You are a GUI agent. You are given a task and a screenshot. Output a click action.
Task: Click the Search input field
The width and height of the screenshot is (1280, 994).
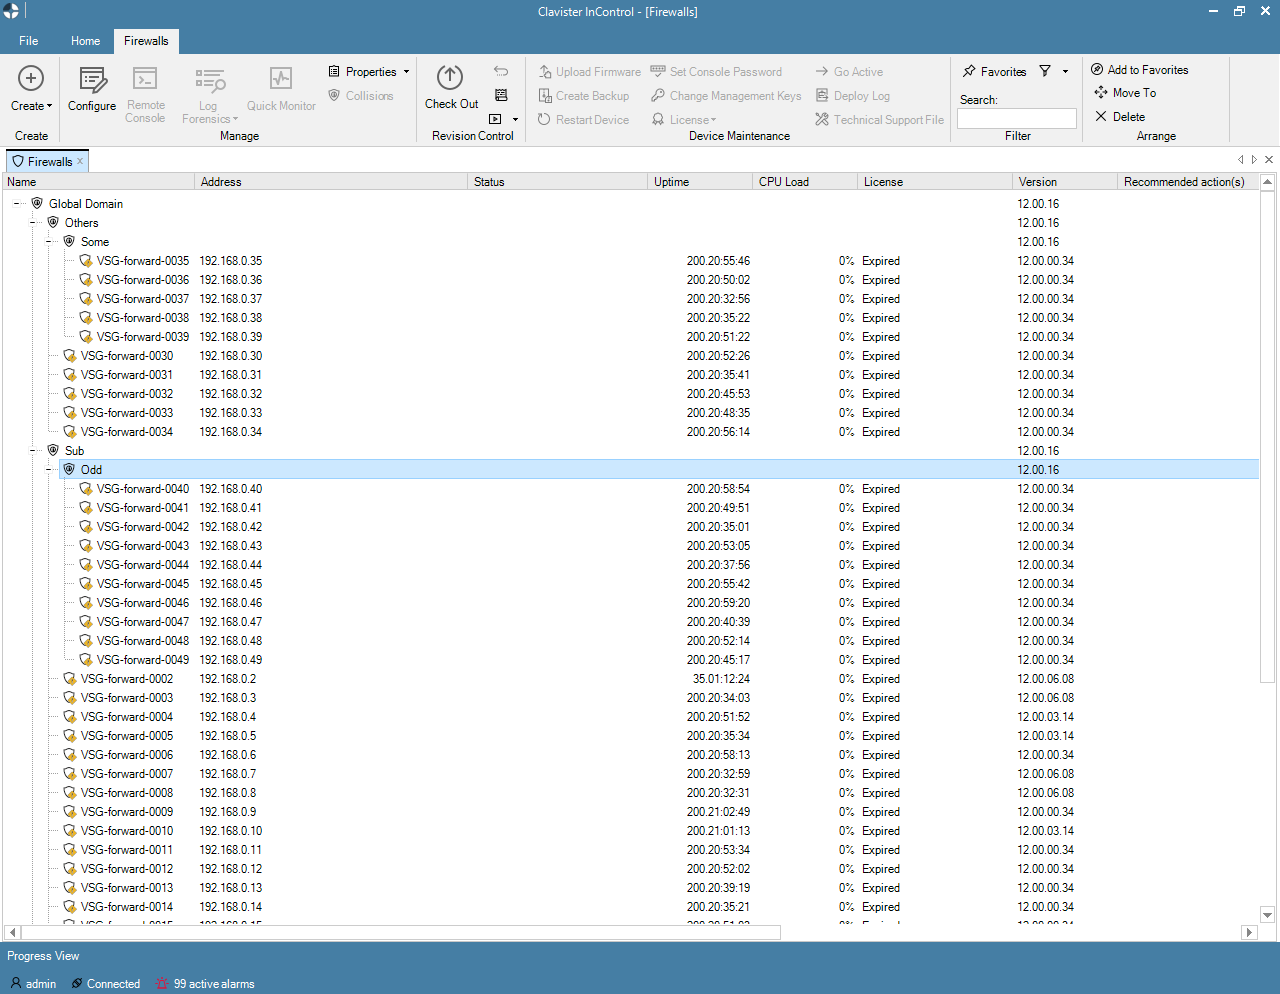click(x=1017, y=118)
